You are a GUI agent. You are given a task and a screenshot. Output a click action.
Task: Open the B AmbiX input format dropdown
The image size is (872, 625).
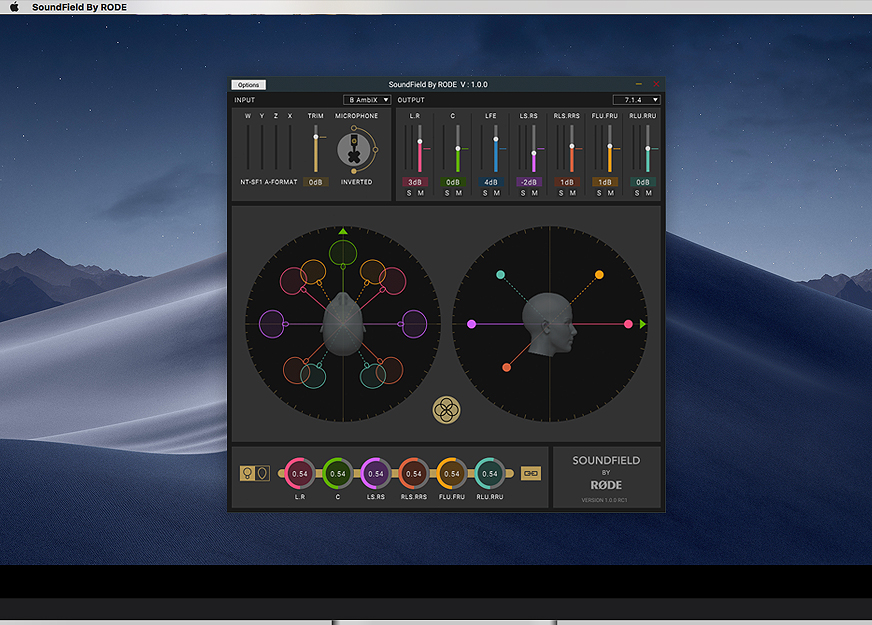tap(367, 100)
